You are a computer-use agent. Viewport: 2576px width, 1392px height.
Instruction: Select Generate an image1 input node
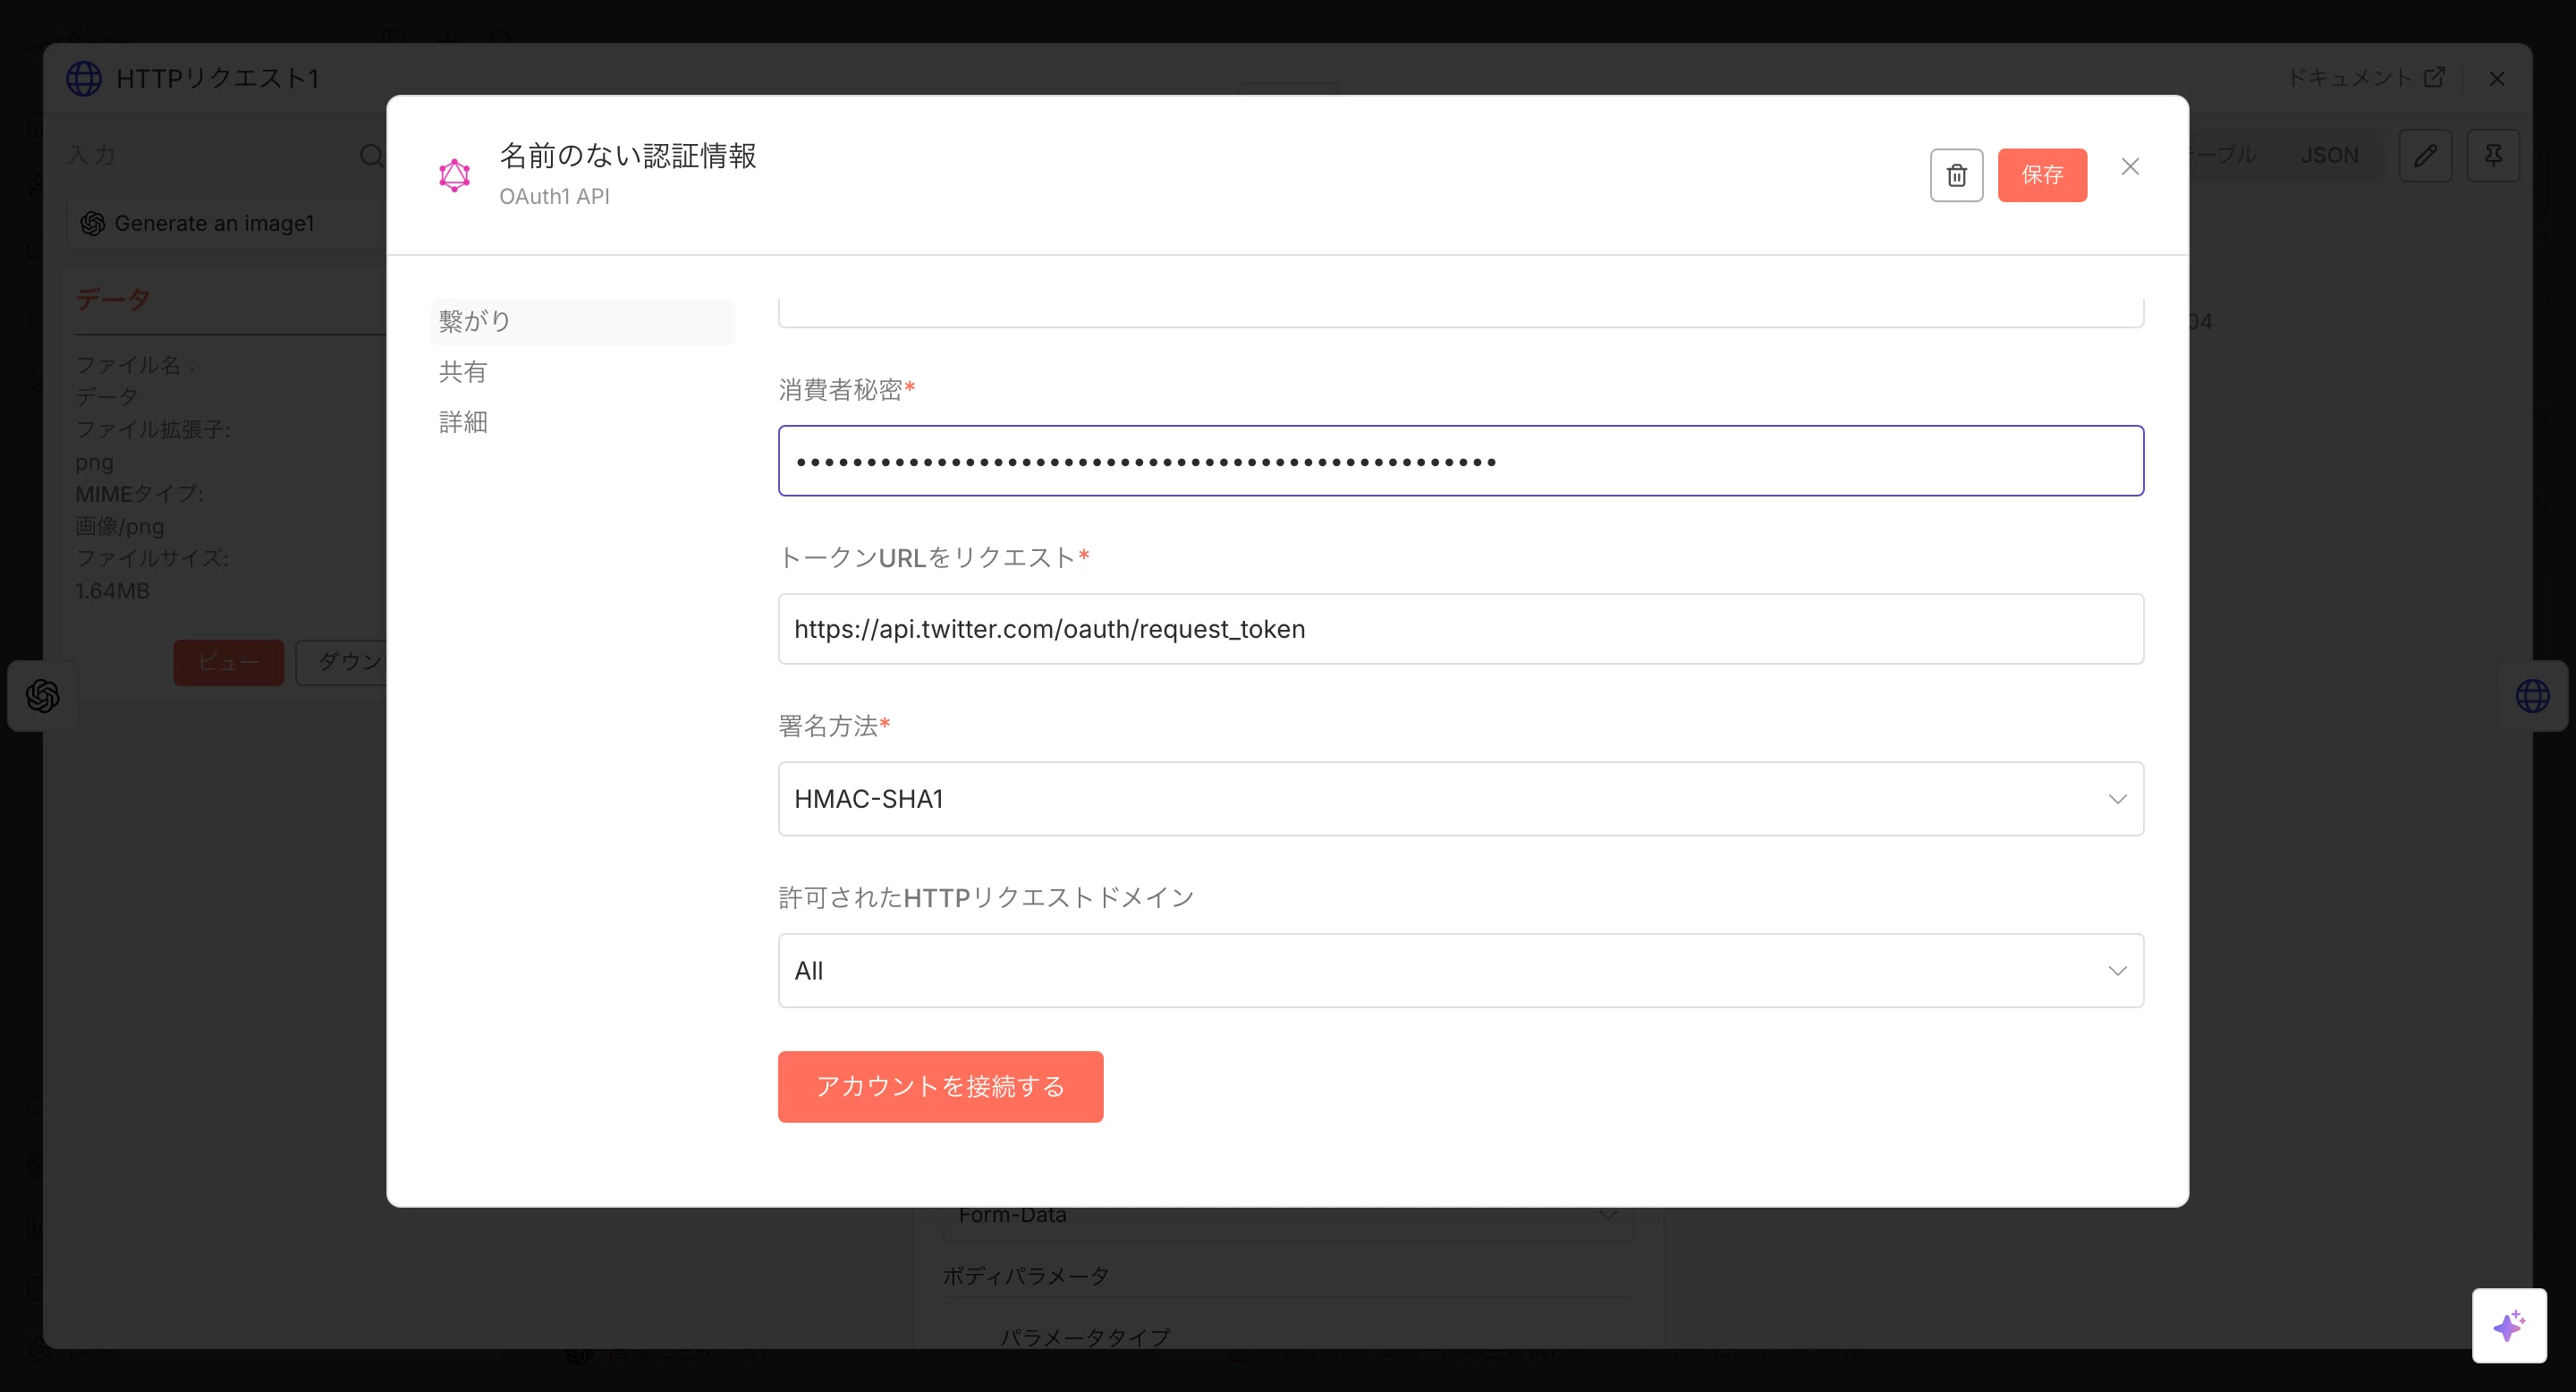tap(228, 223)
